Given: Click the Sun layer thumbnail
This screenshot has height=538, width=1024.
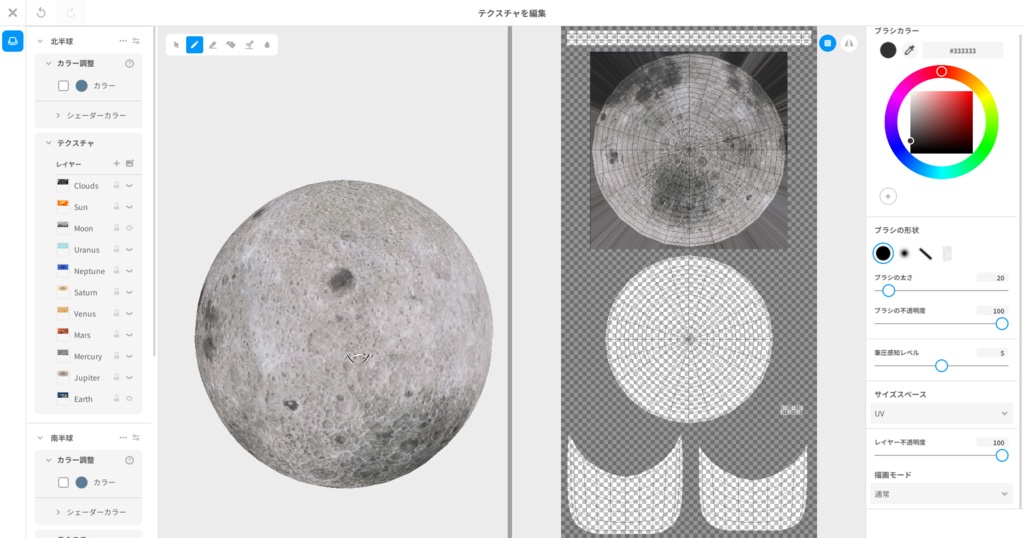Looking at the screenshot, I should coord(63,205).
